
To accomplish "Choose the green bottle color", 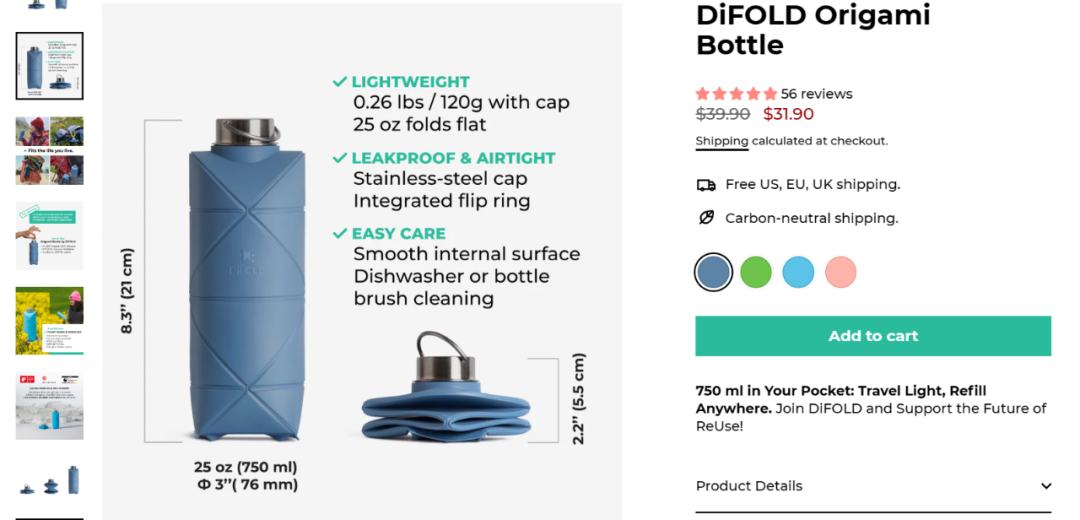I will pyautogui.click(x=756, y=272).
